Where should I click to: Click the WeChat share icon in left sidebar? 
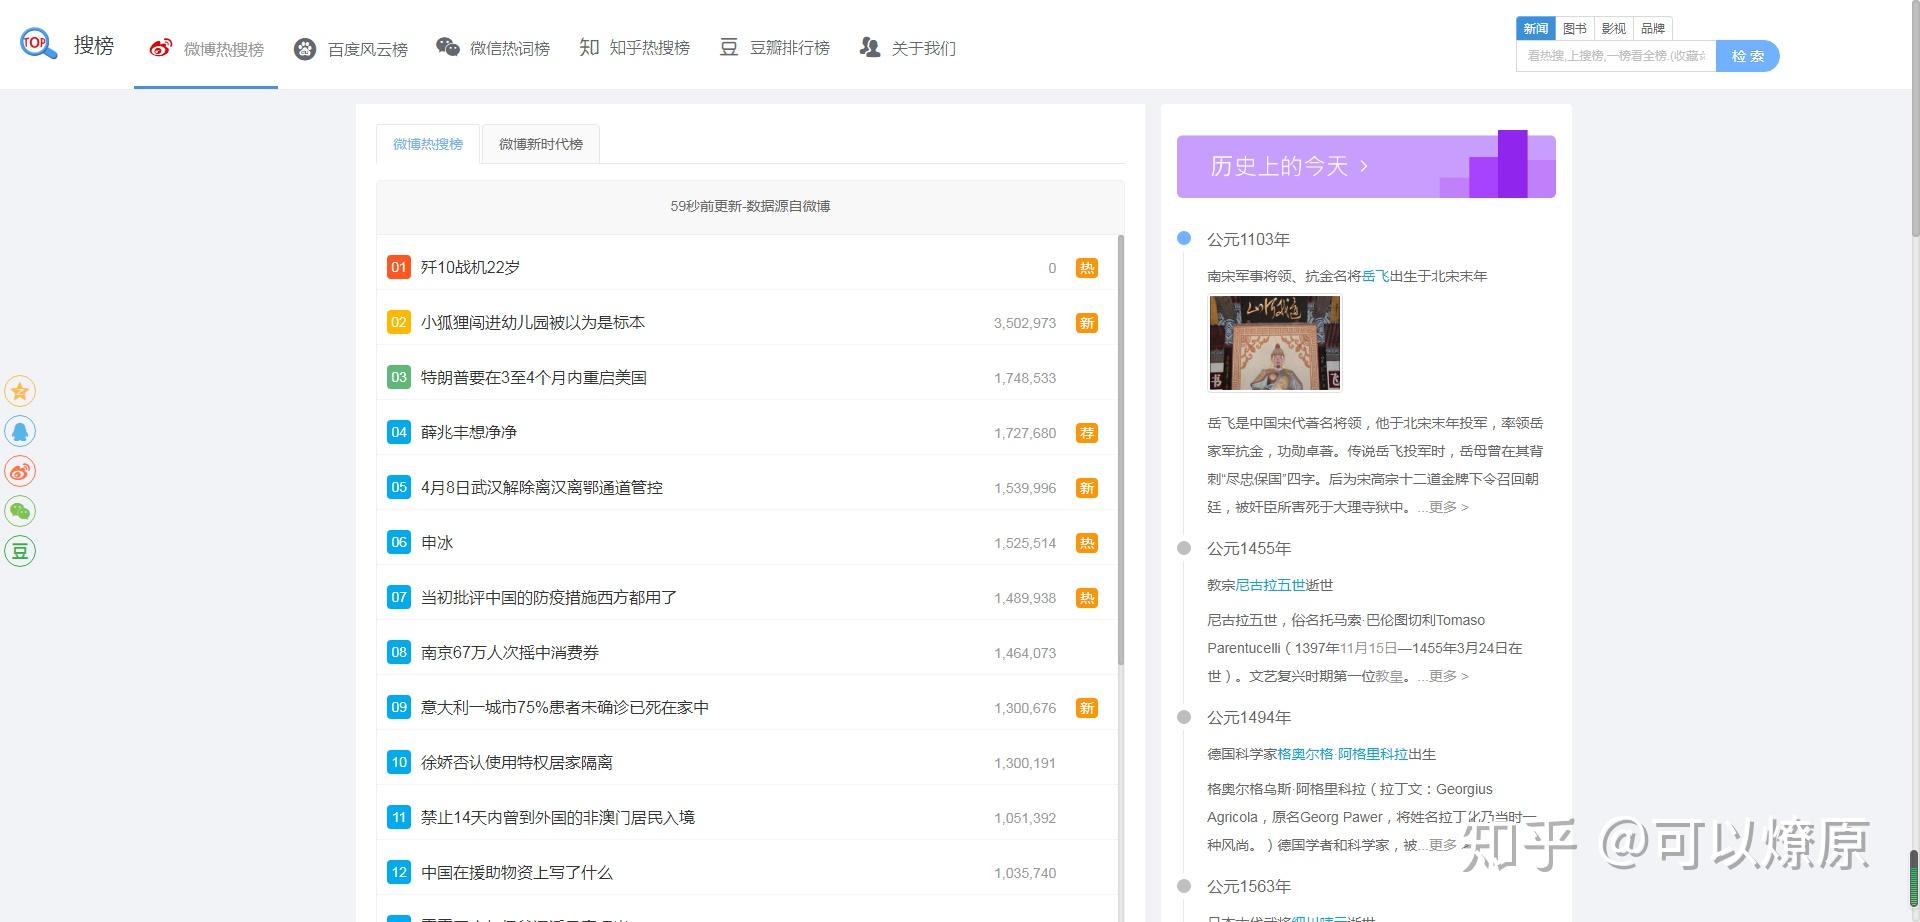[x=20, y=511]
